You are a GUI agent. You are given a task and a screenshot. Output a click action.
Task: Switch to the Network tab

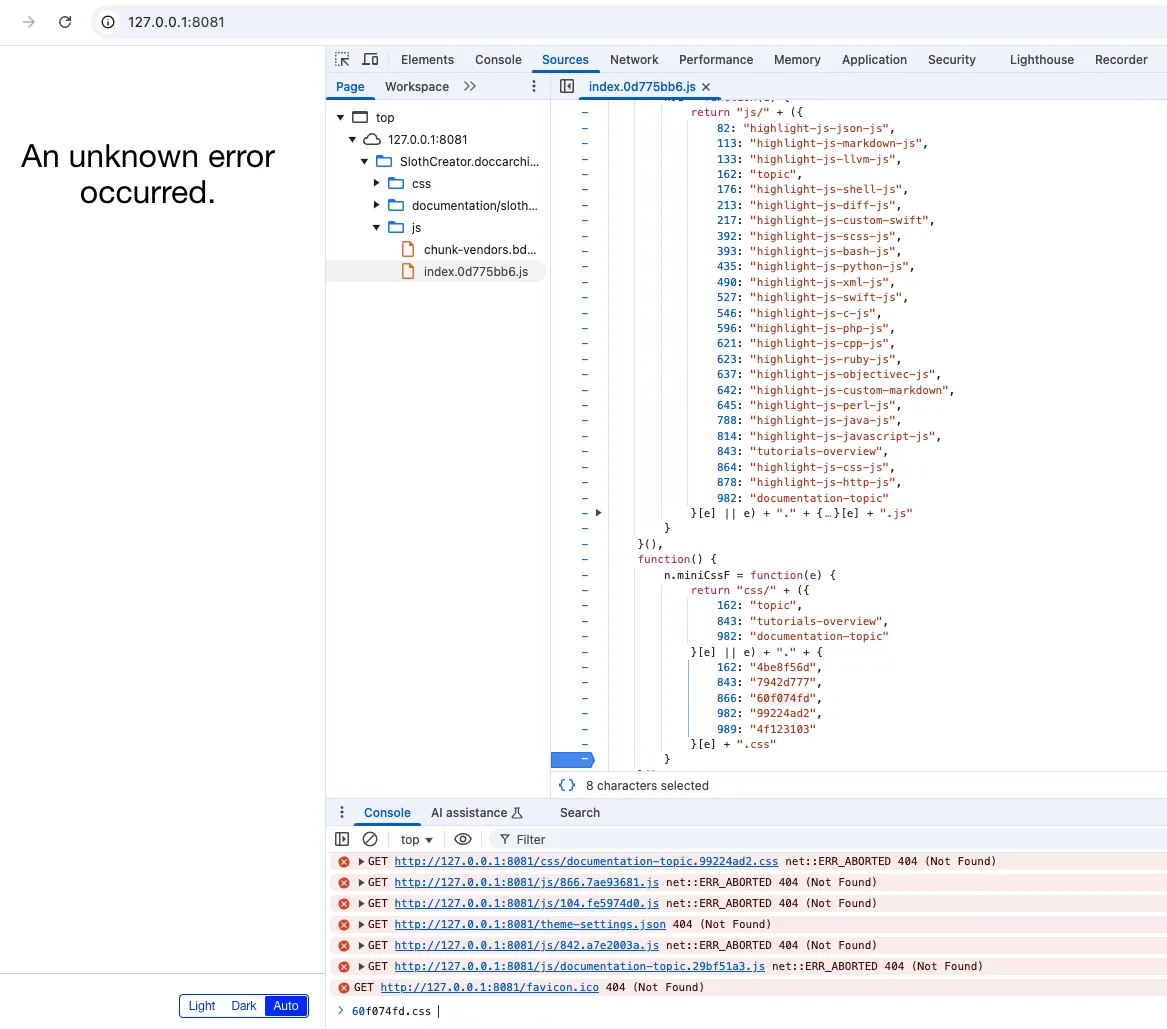pos(634,60)
